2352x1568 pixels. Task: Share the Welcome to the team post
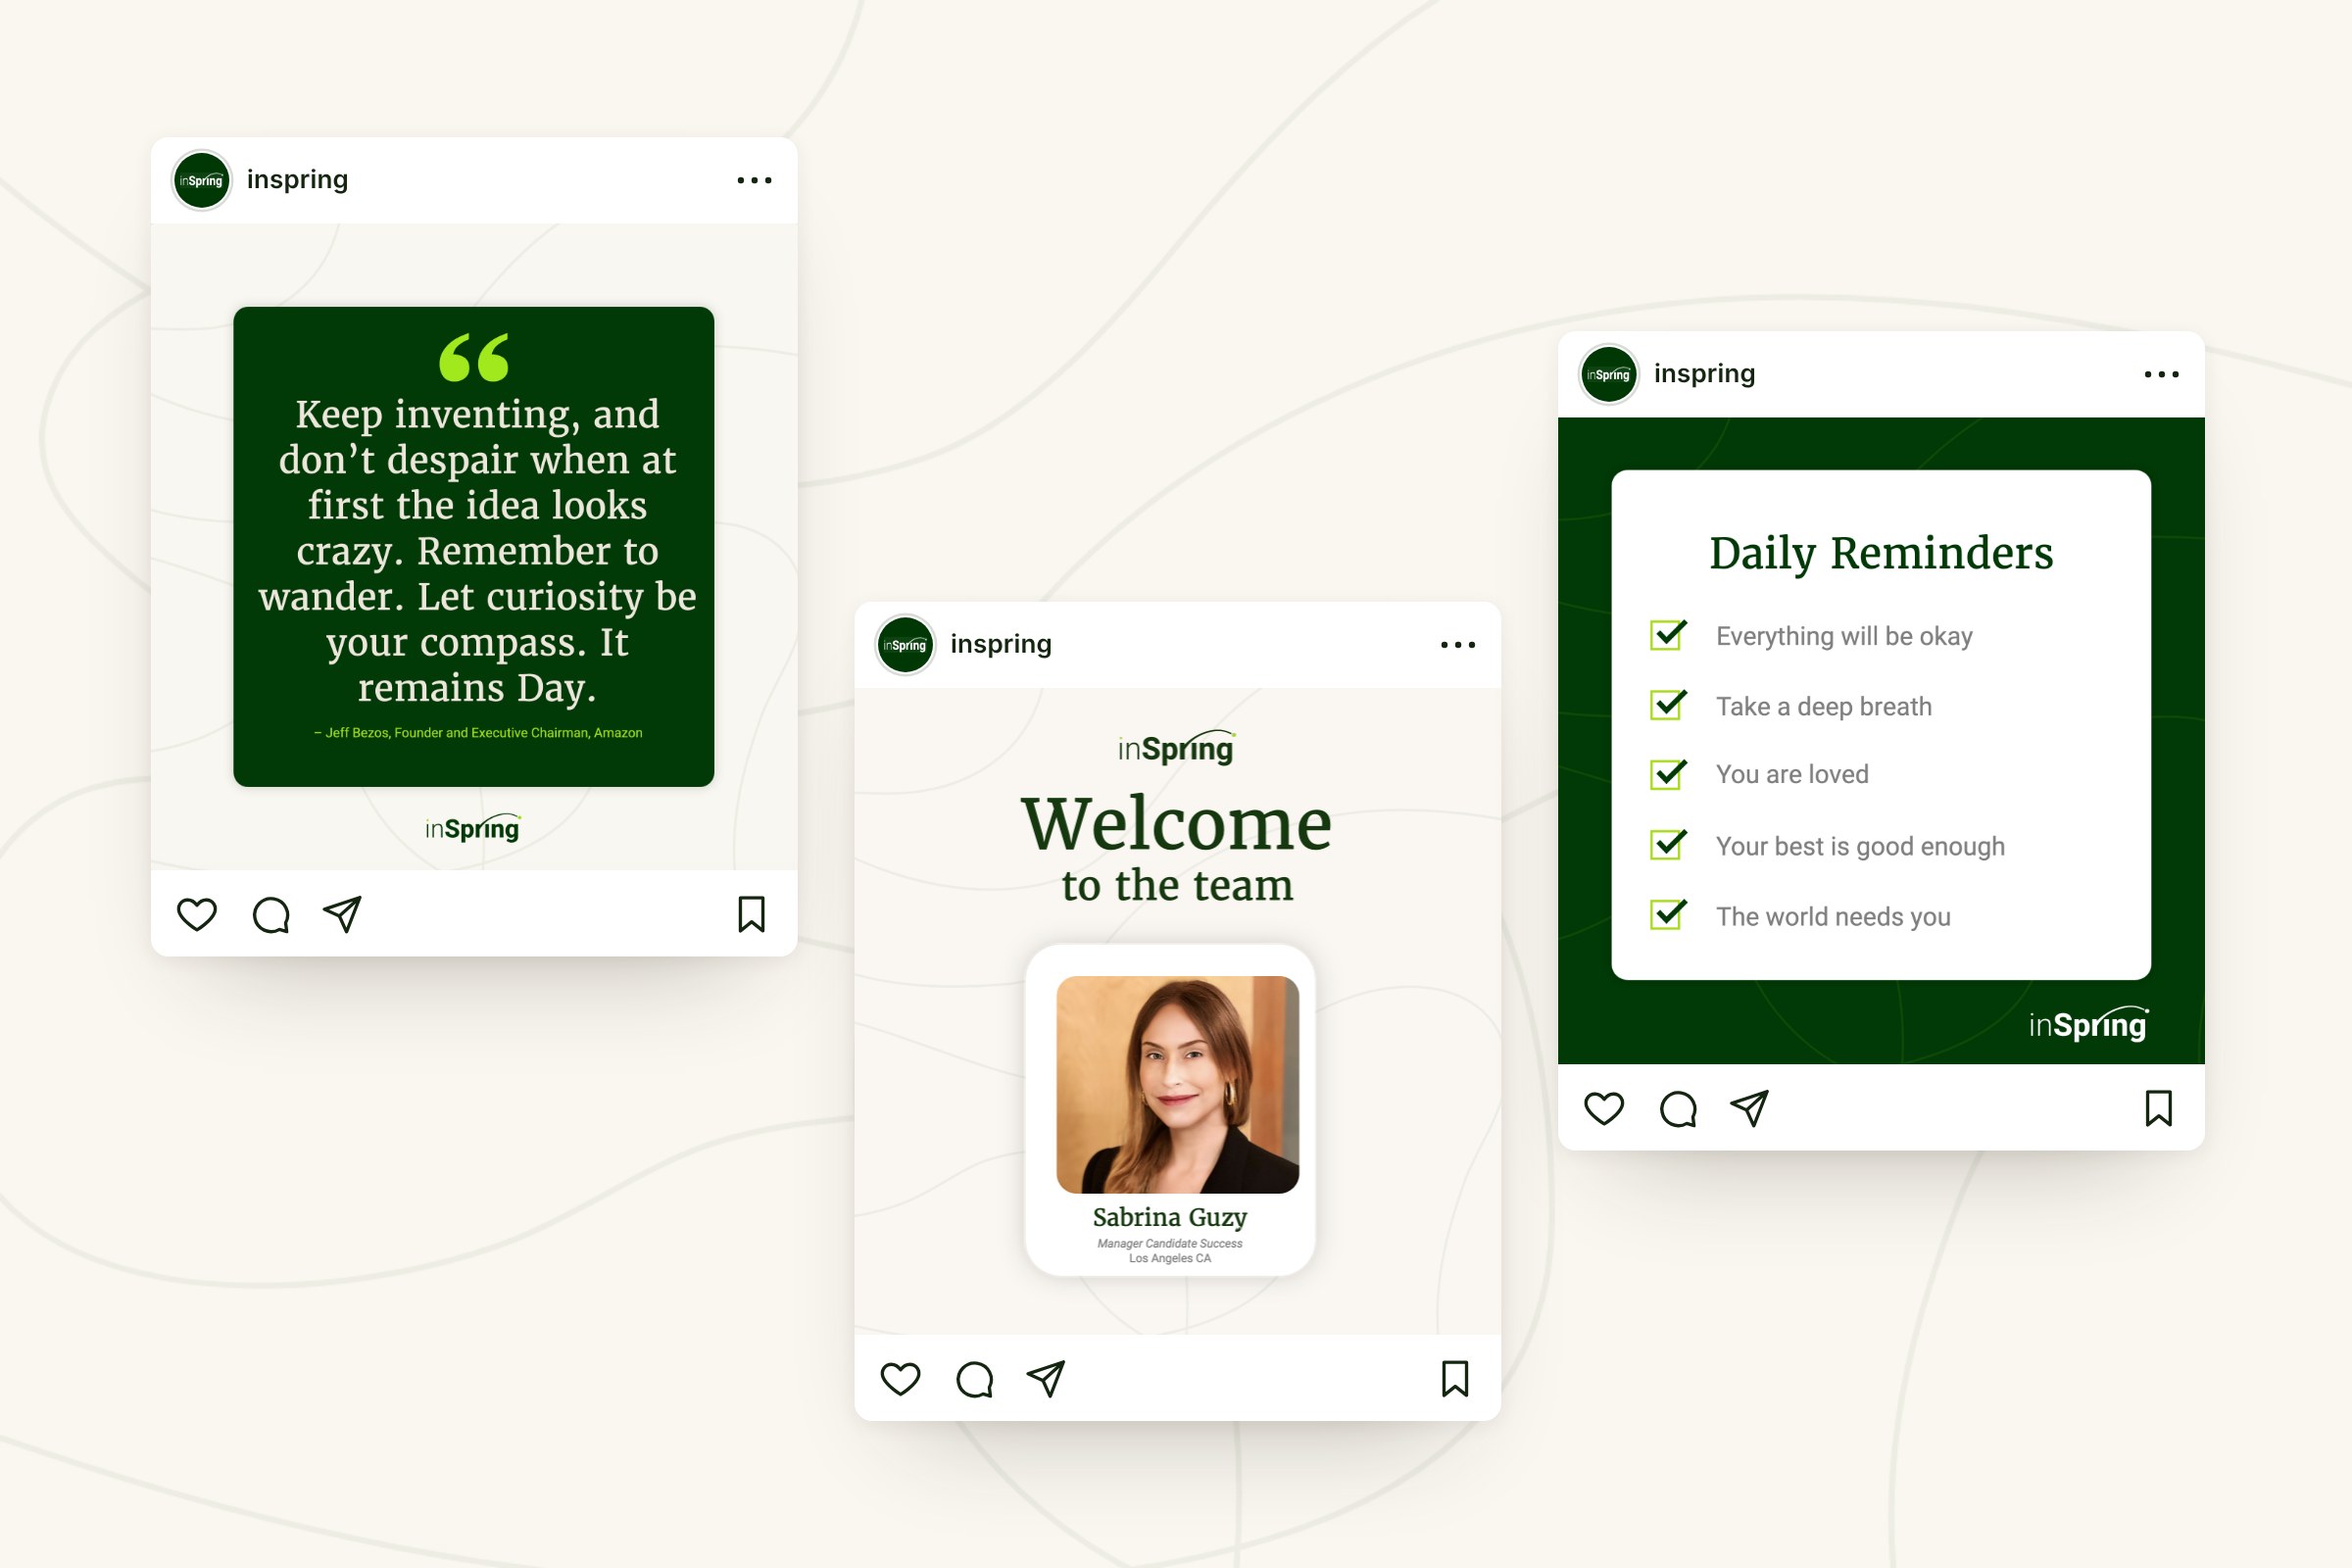[1046, 1379]
